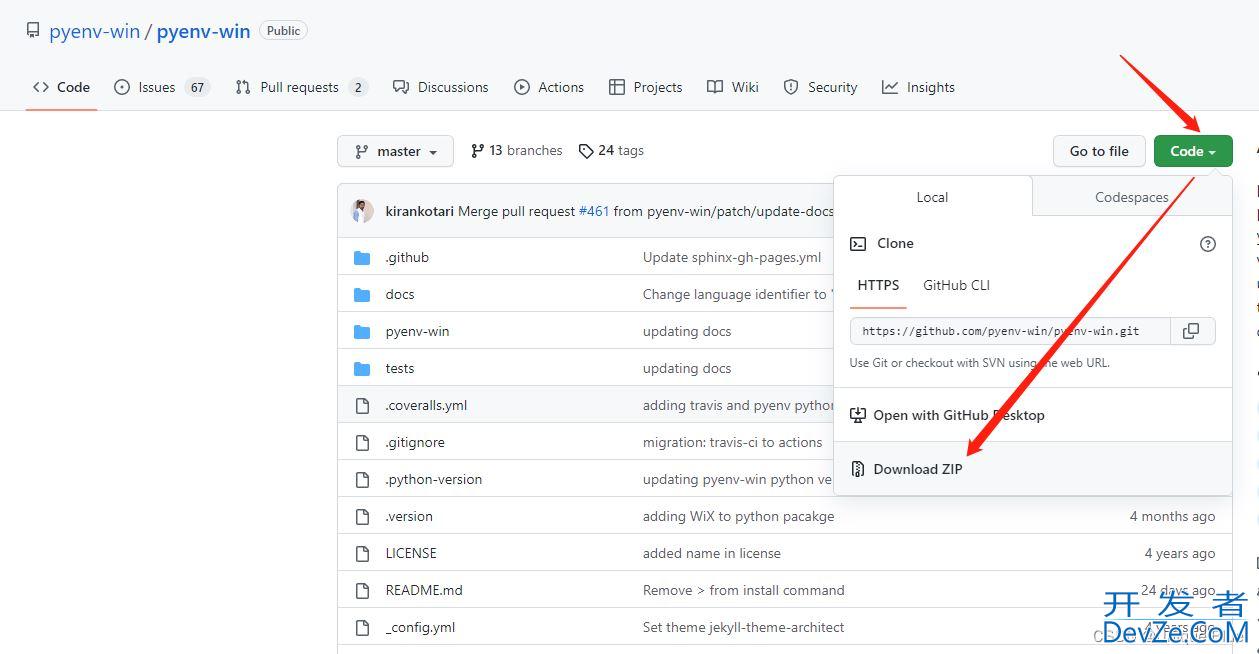
Task: Open the Code tab
Action: 62,87
